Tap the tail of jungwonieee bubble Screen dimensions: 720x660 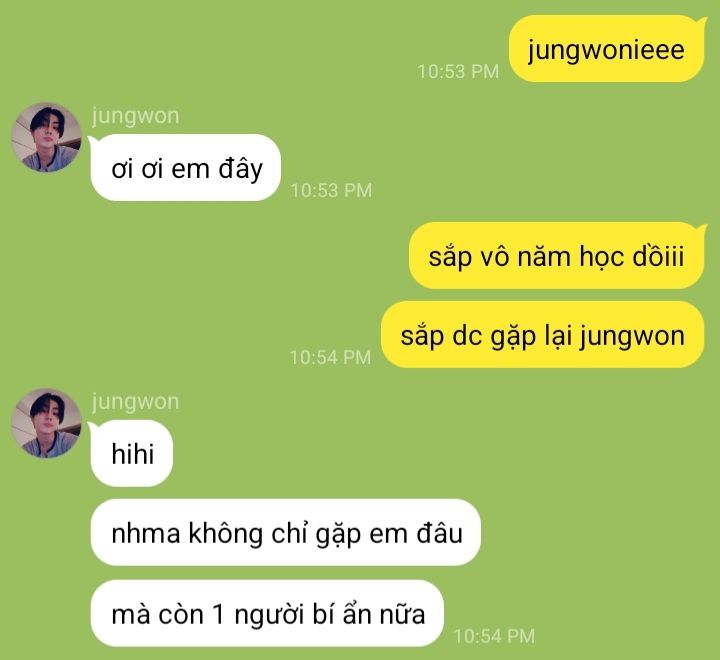coord(699,22)
